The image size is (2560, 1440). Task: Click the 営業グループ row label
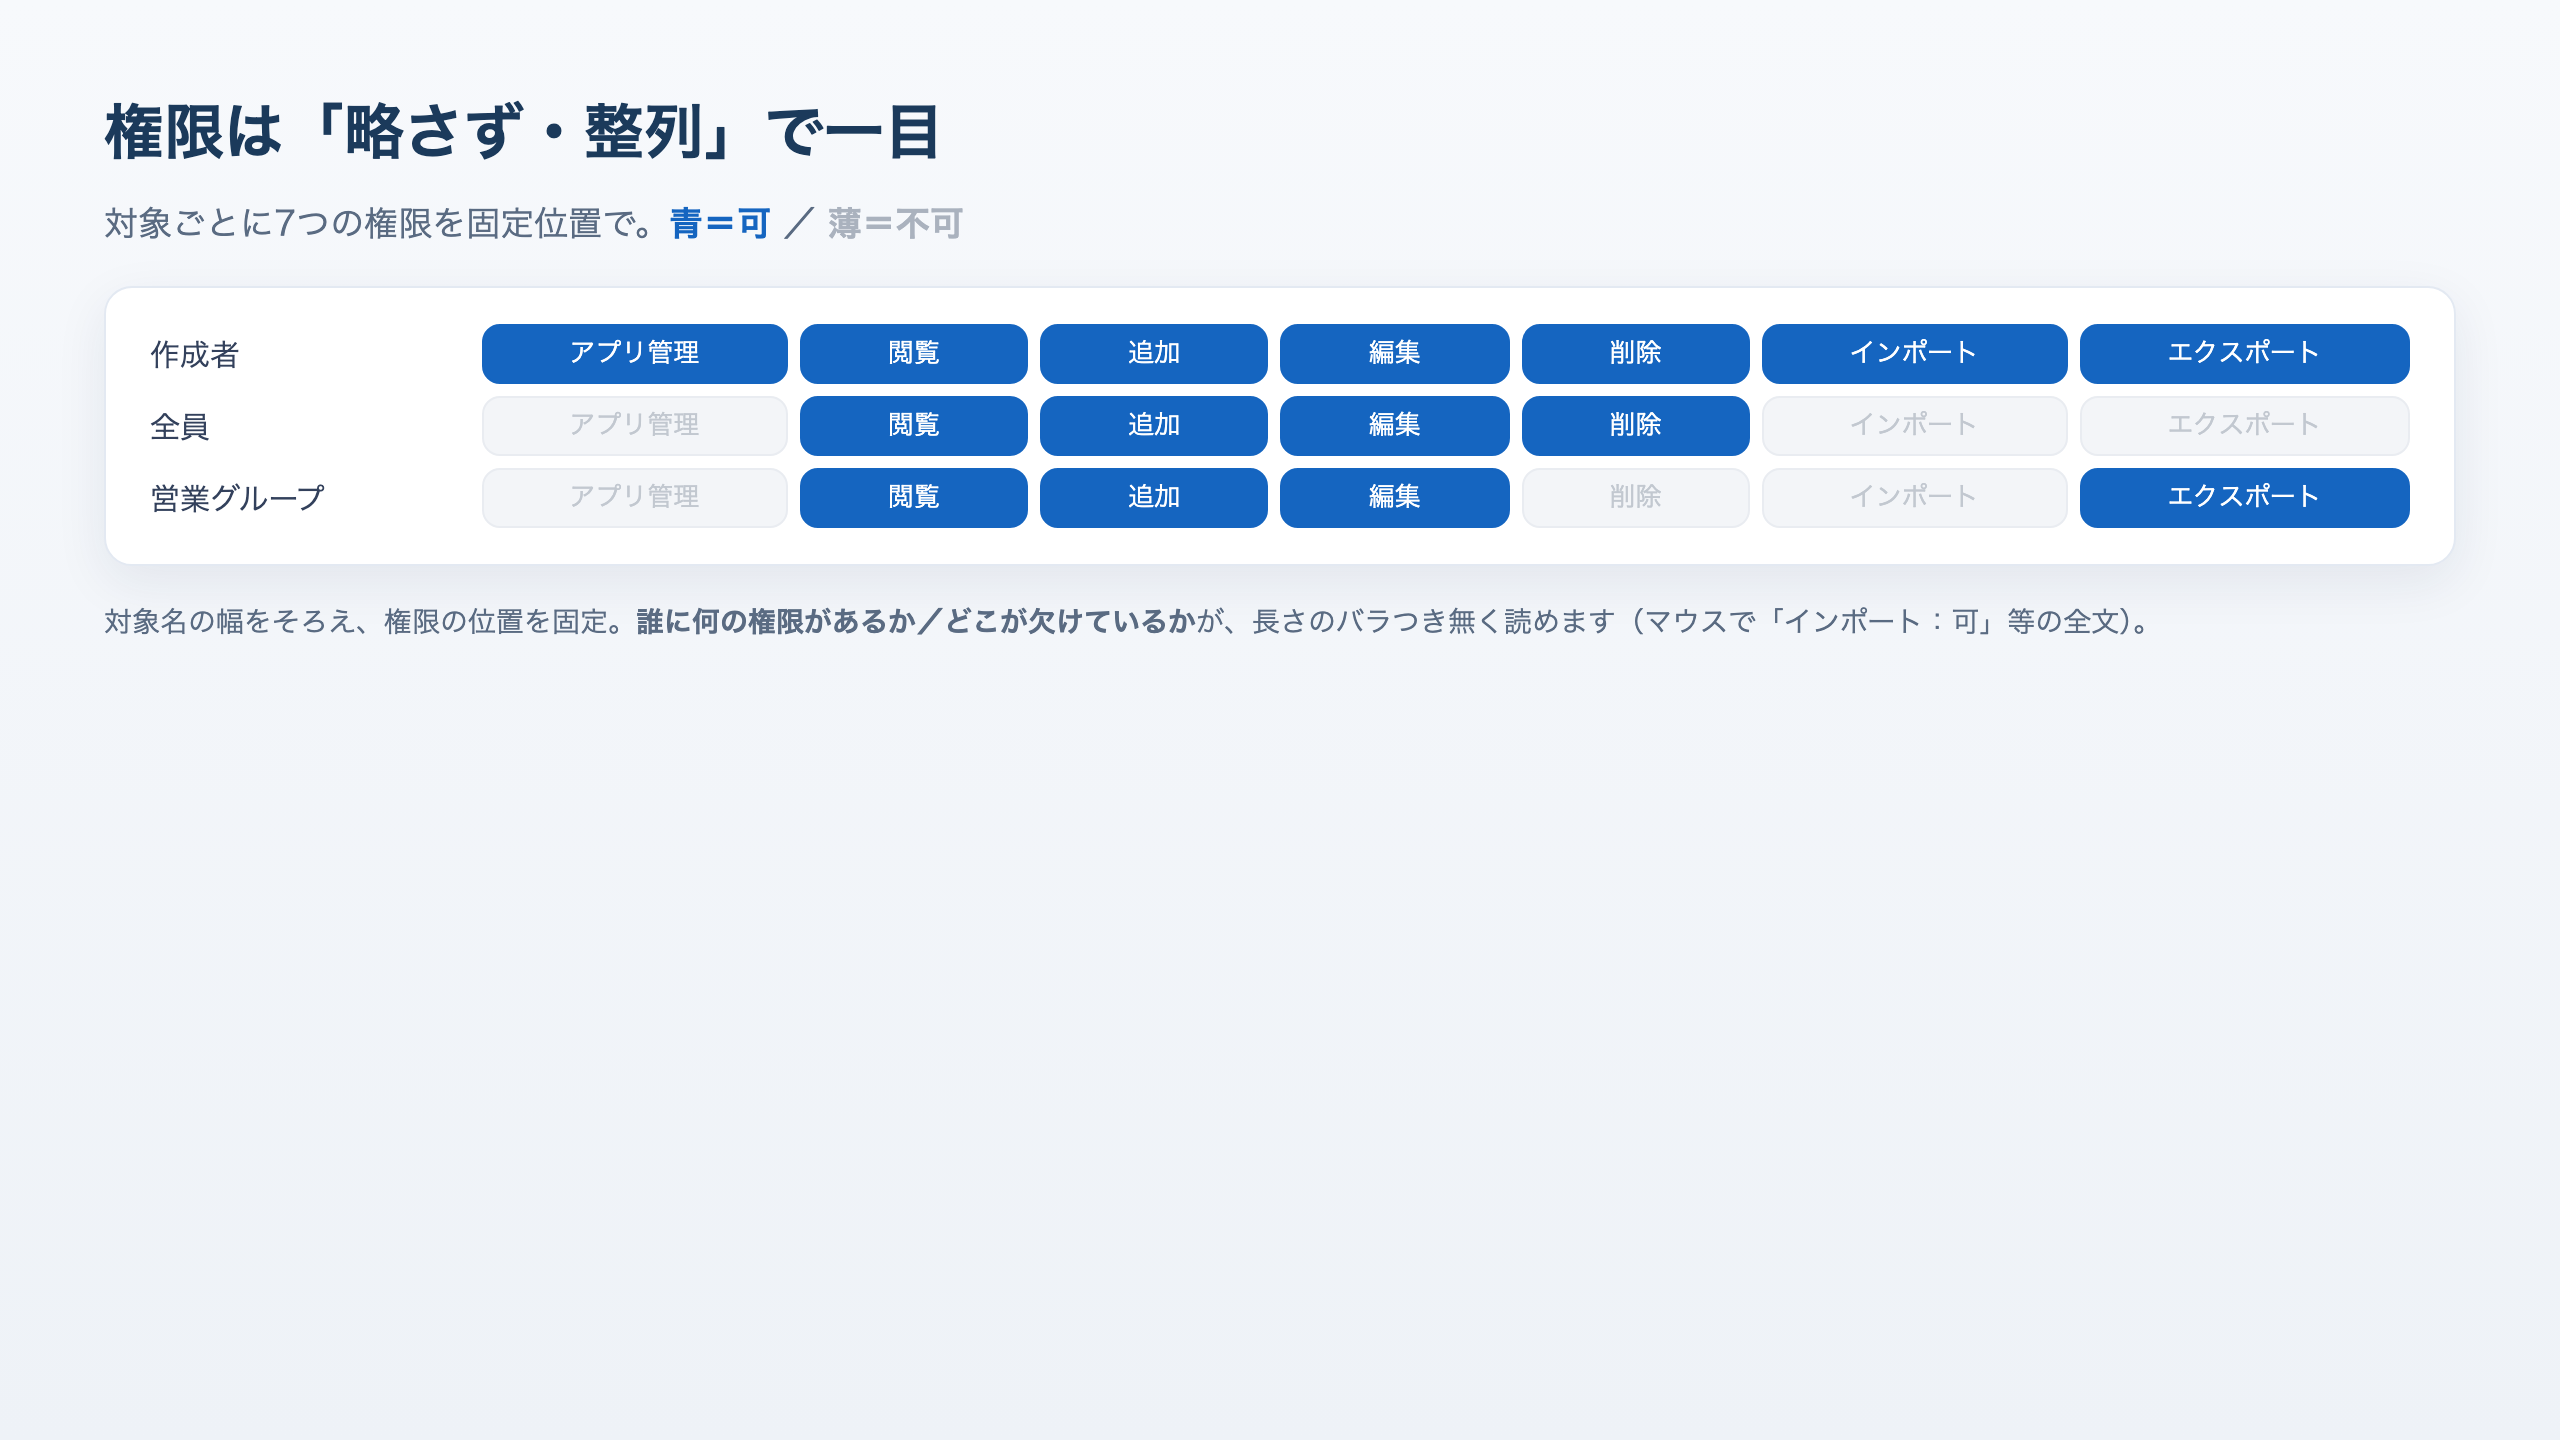pyautogui.click(x=238, y=498)
